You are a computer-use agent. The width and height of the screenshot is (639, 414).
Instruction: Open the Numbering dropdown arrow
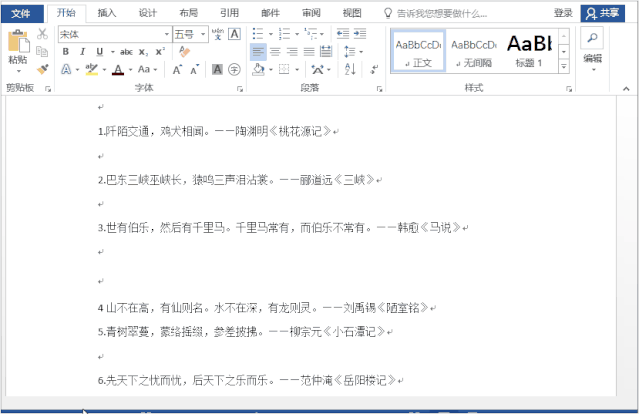tap(297, 34)
